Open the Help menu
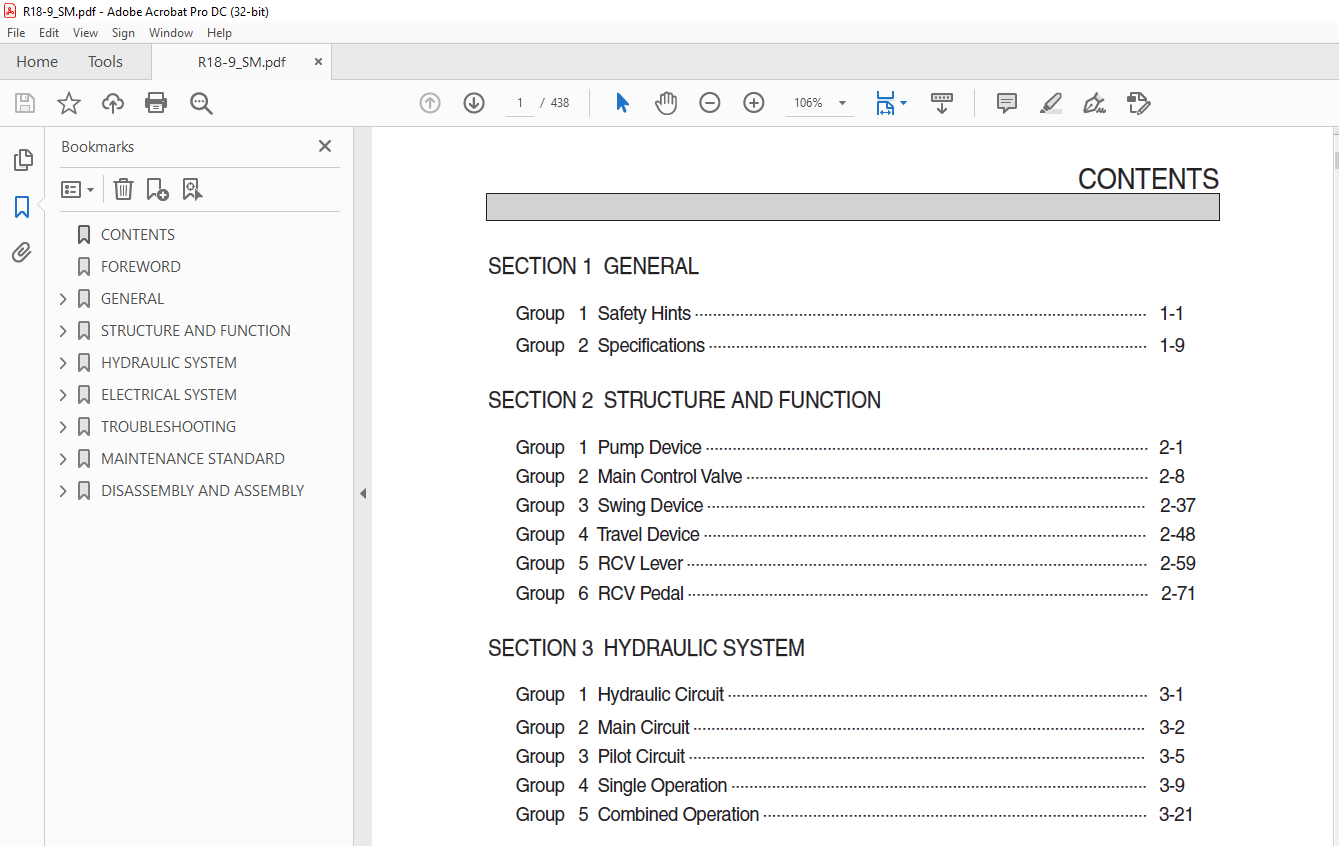The width and height of the screenshot is (1339, 846). [x=219, y=33]
